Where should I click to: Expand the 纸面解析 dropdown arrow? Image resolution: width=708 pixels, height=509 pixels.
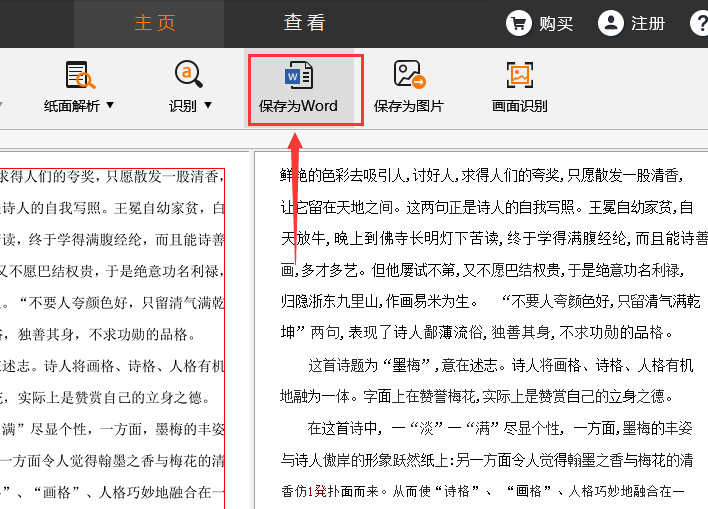pos(110,105)
